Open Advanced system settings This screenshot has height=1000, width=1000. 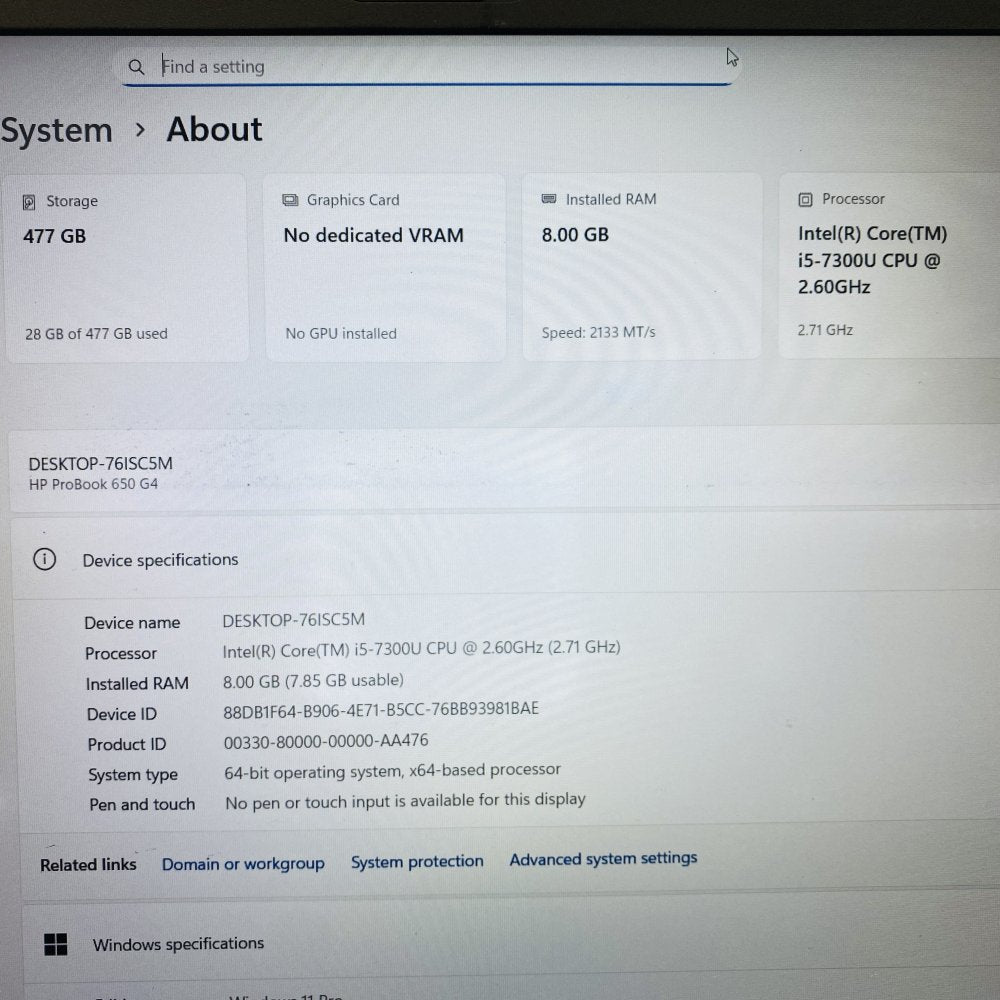[x=603, y=858]
